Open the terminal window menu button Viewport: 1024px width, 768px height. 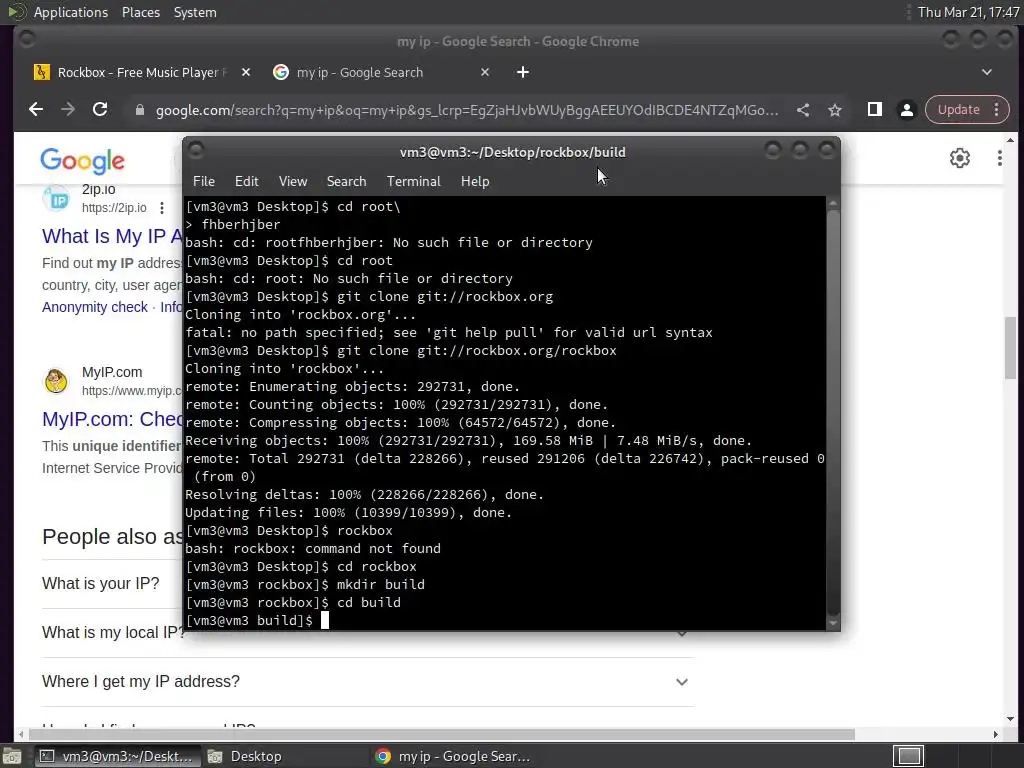pyautogui.click(x=196, y=151)
